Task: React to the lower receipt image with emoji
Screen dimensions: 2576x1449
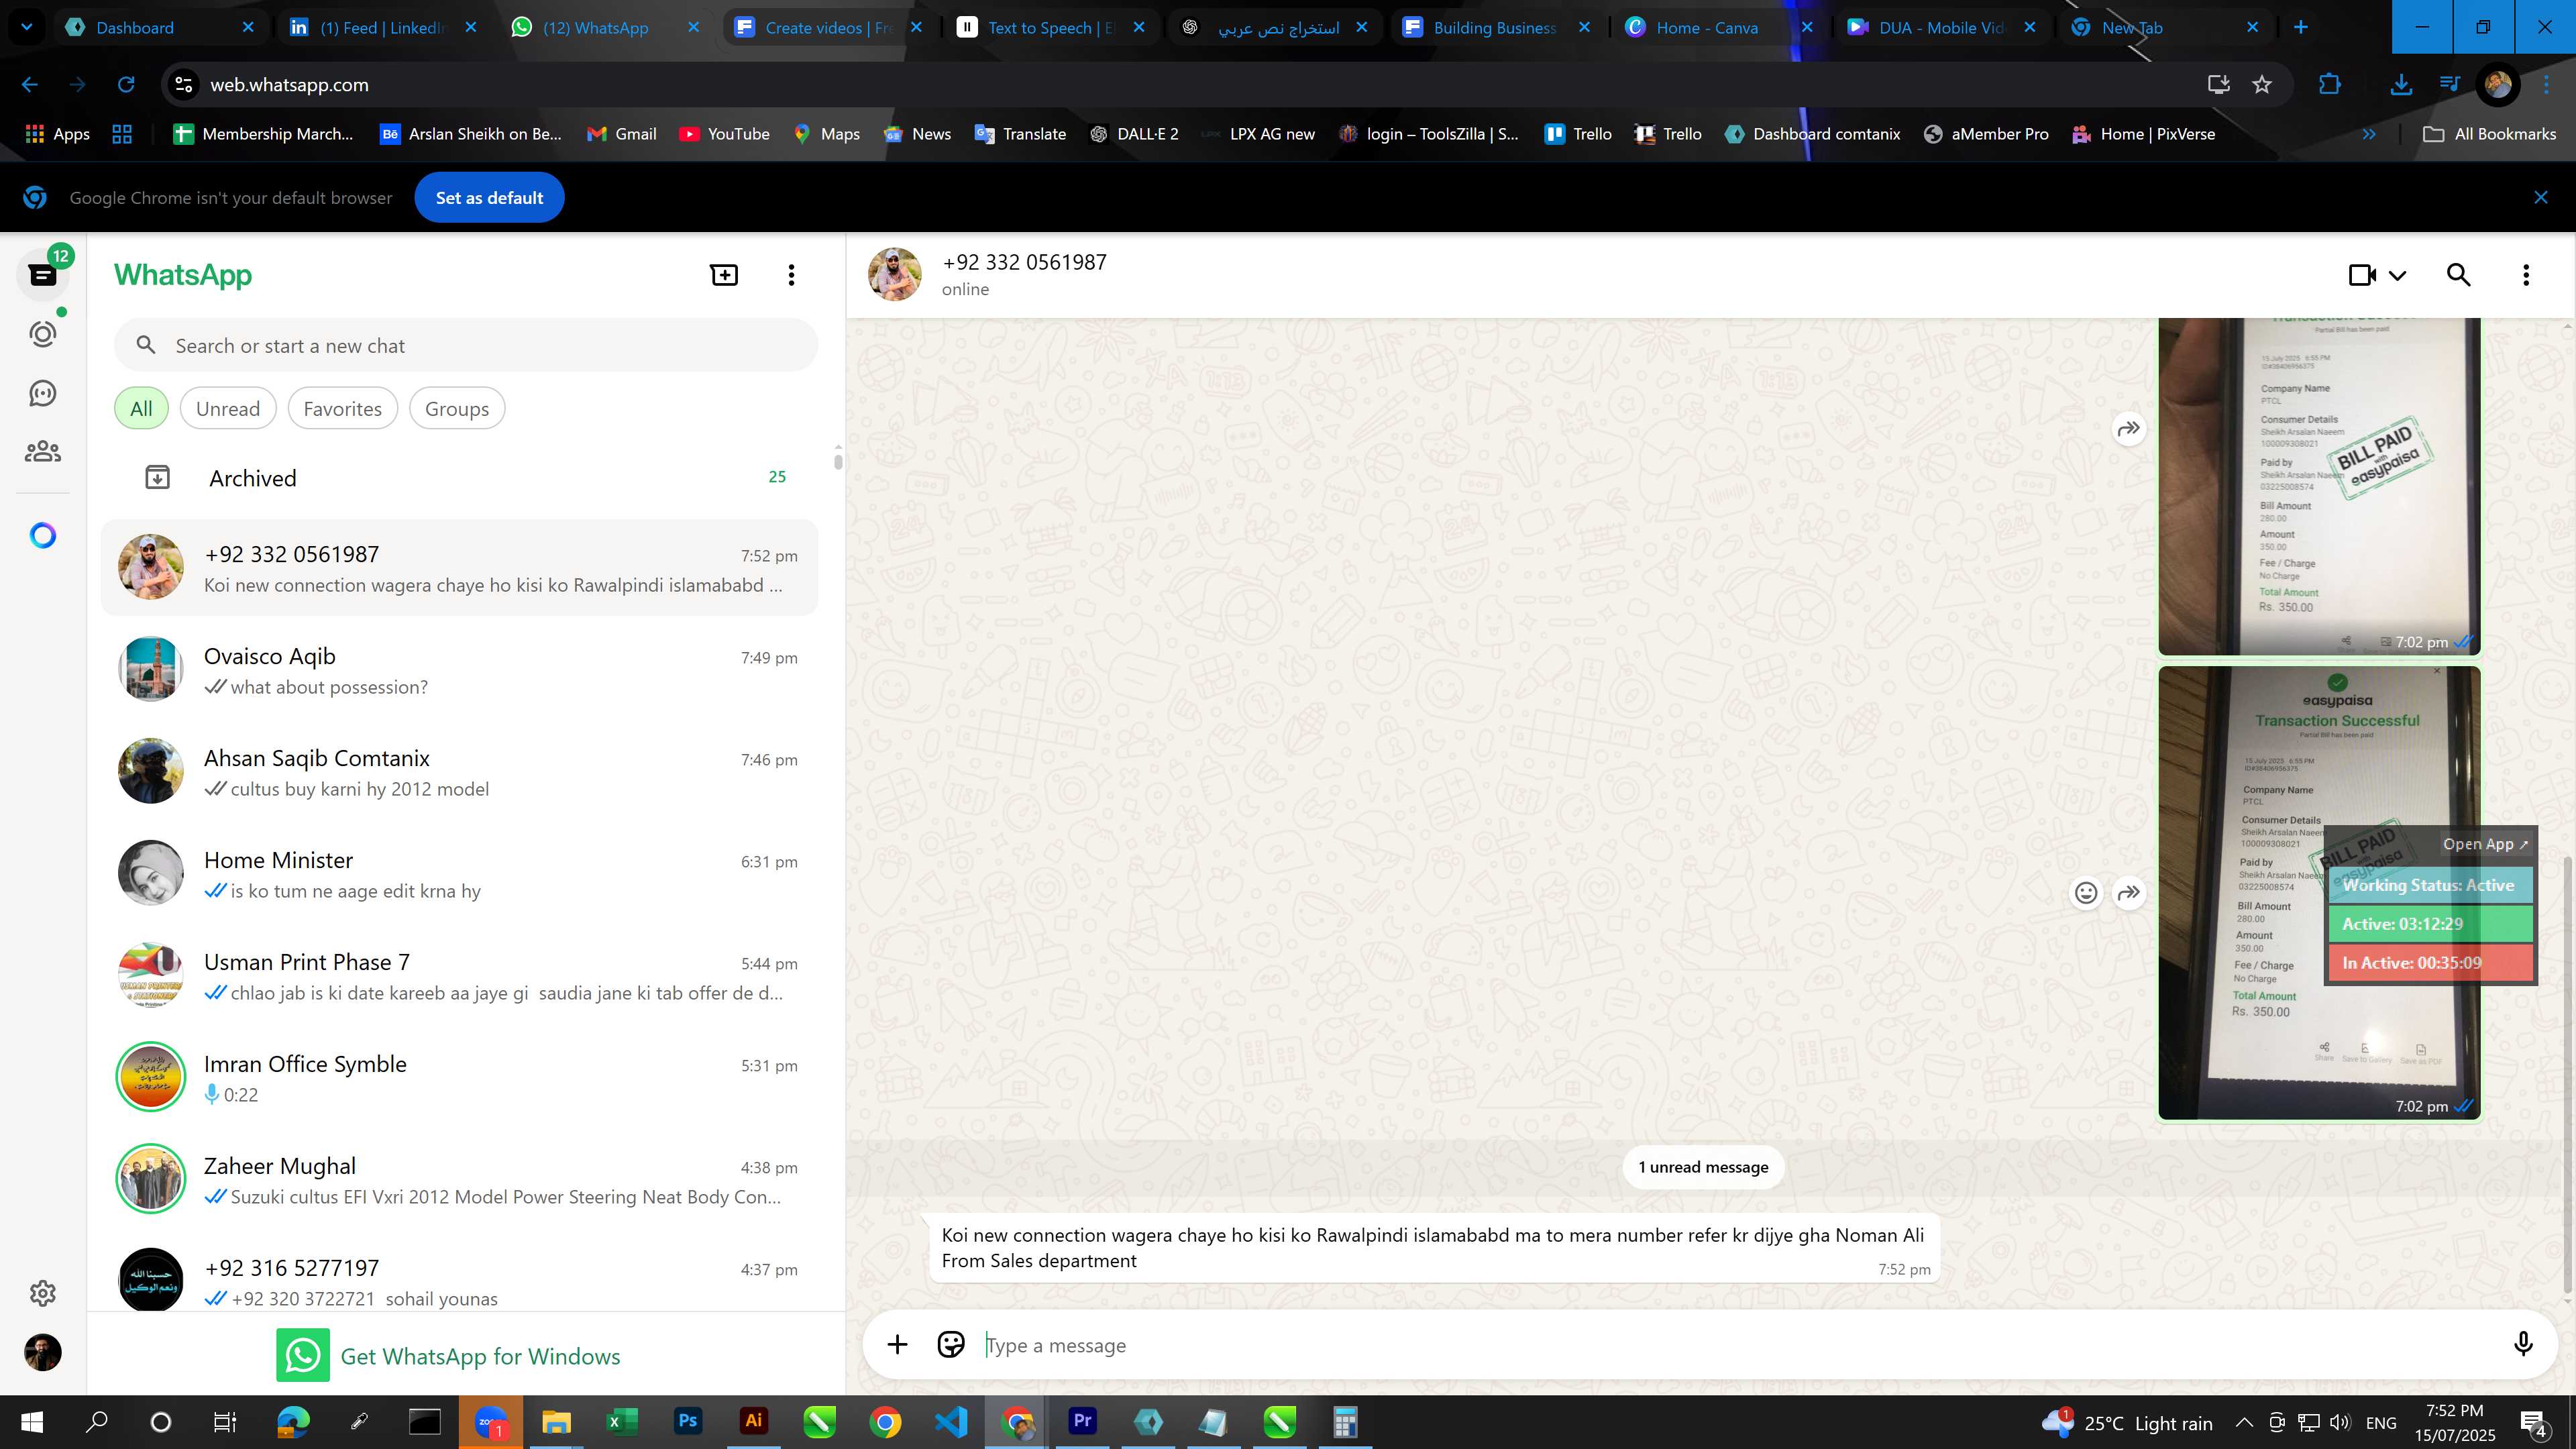Action: (x=2086, y=893)
